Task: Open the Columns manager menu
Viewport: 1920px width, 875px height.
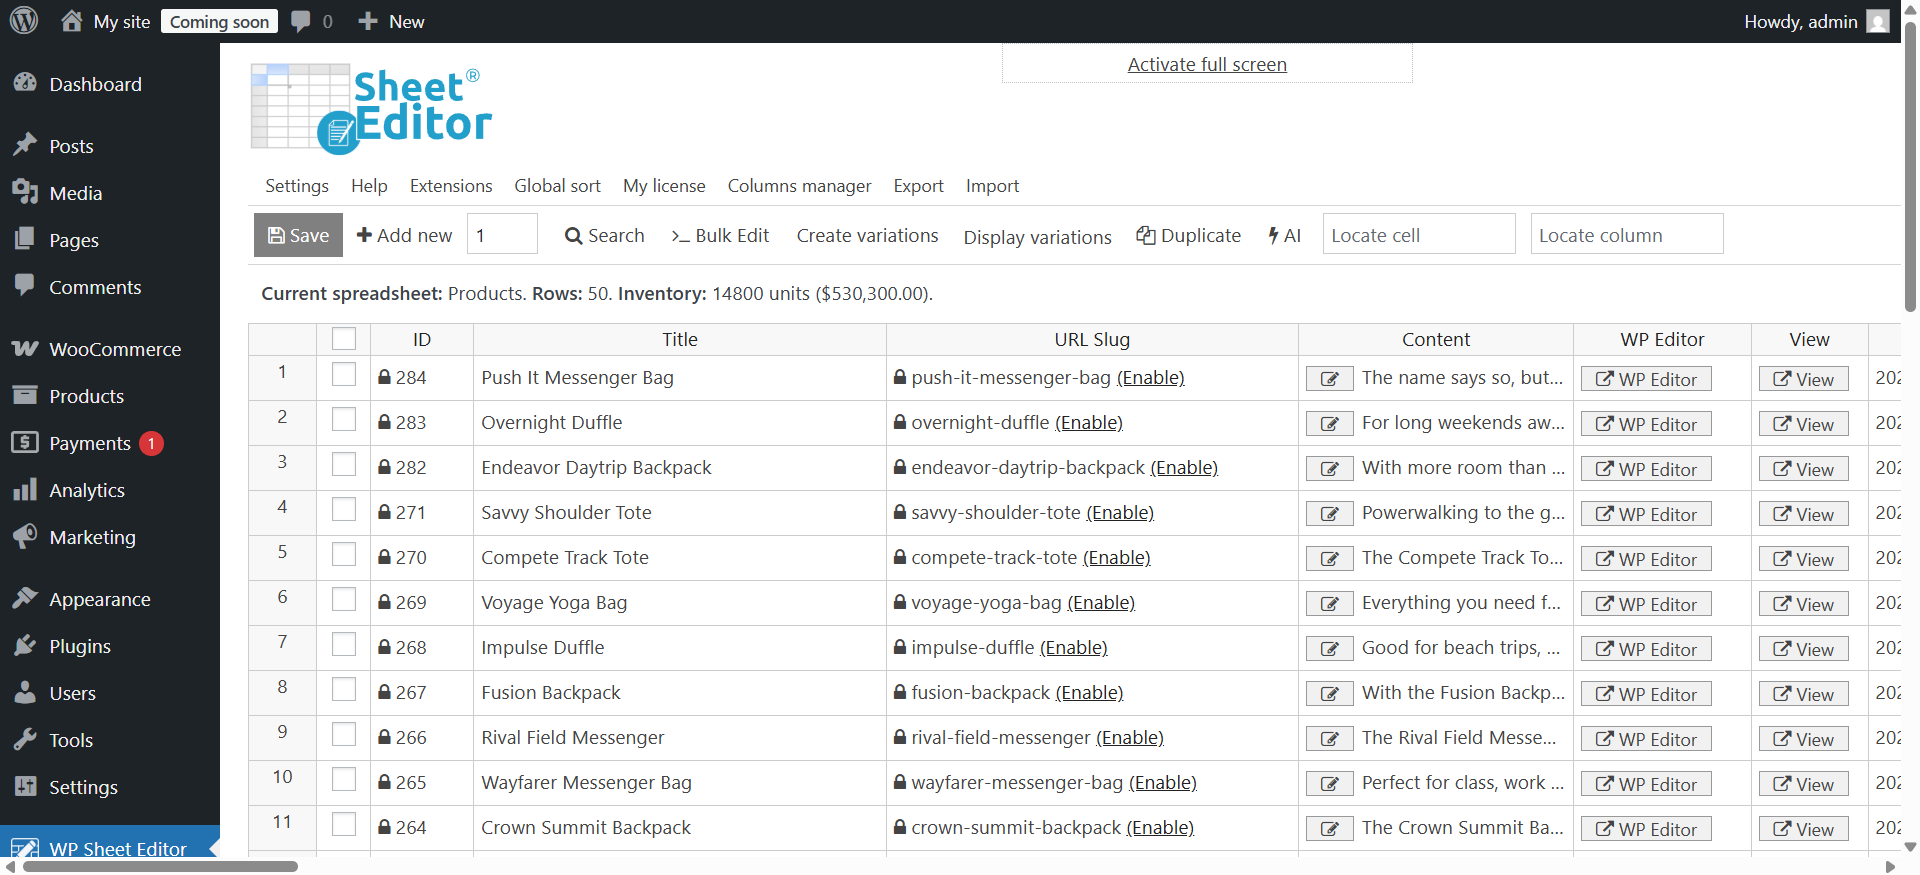Action: tap(799, 186)
